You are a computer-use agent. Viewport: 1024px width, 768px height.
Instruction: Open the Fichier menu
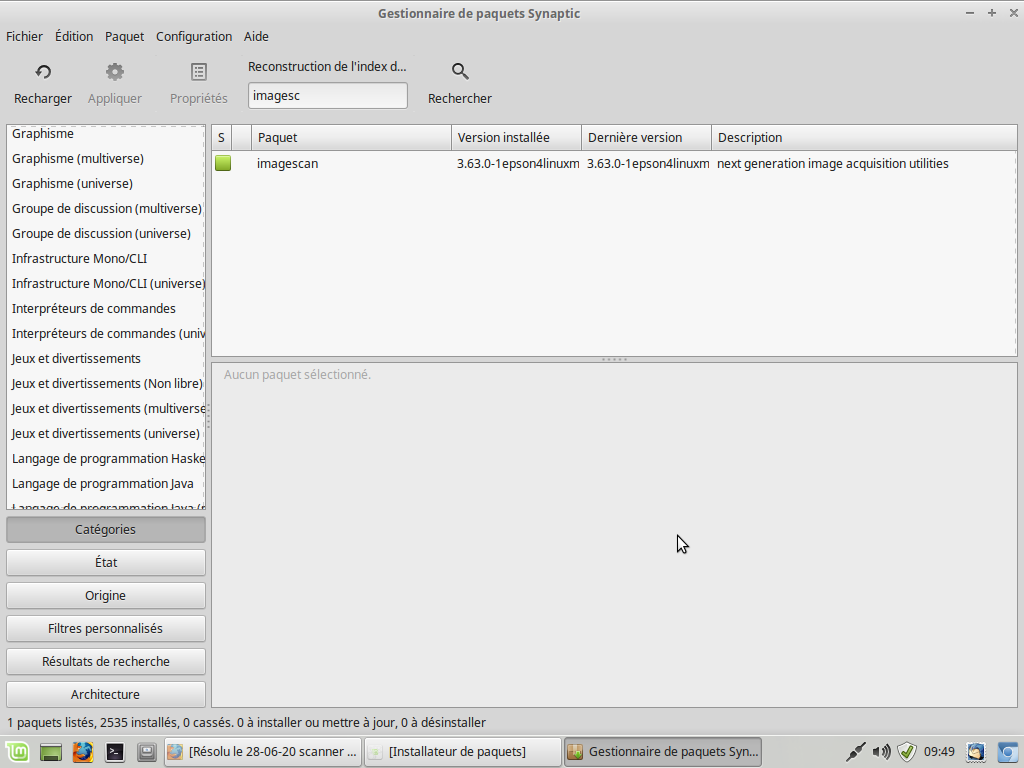click(x=25, y=36)
